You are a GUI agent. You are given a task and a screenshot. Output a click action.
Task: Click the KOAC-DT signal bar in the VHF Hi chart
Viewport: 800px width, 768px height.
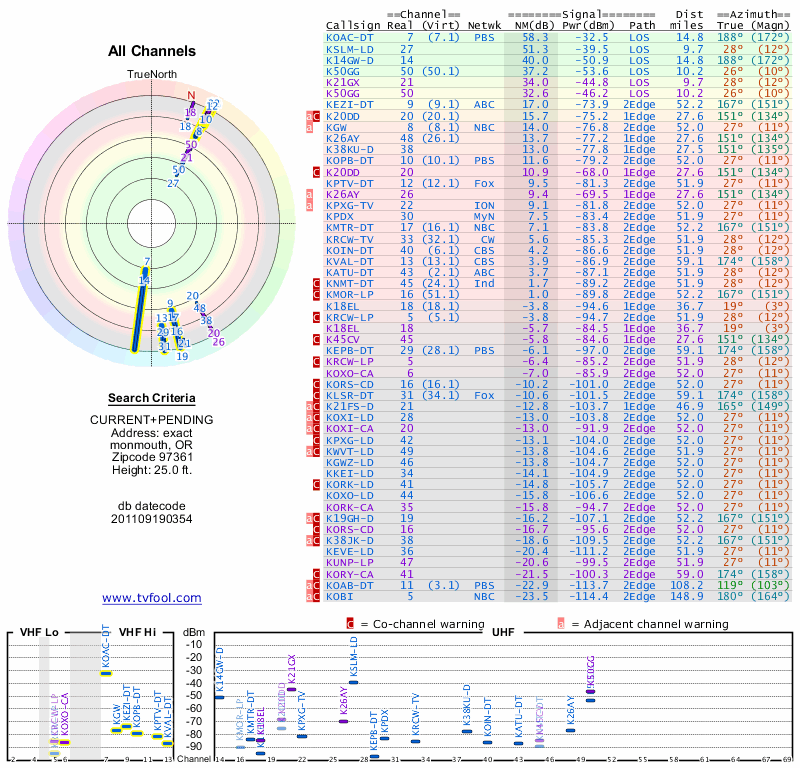coord(106,673)
